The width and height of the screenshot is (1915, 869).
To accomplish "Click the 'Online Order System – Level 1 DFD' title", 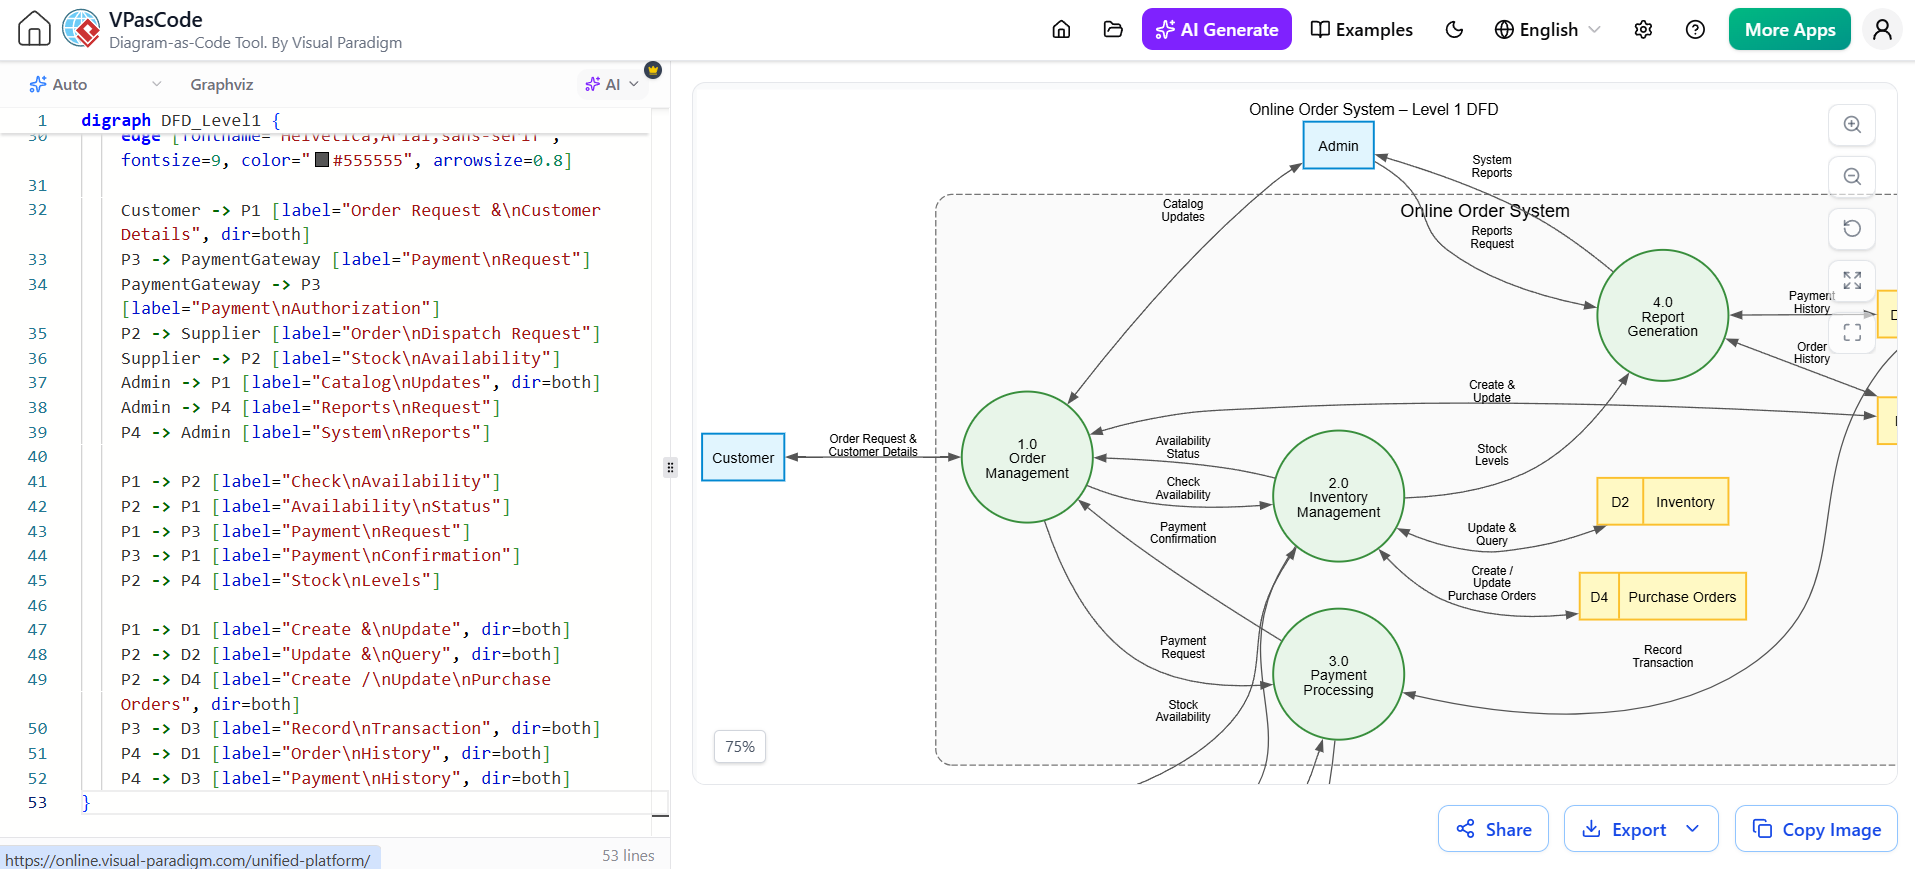I will point(1373,109).
